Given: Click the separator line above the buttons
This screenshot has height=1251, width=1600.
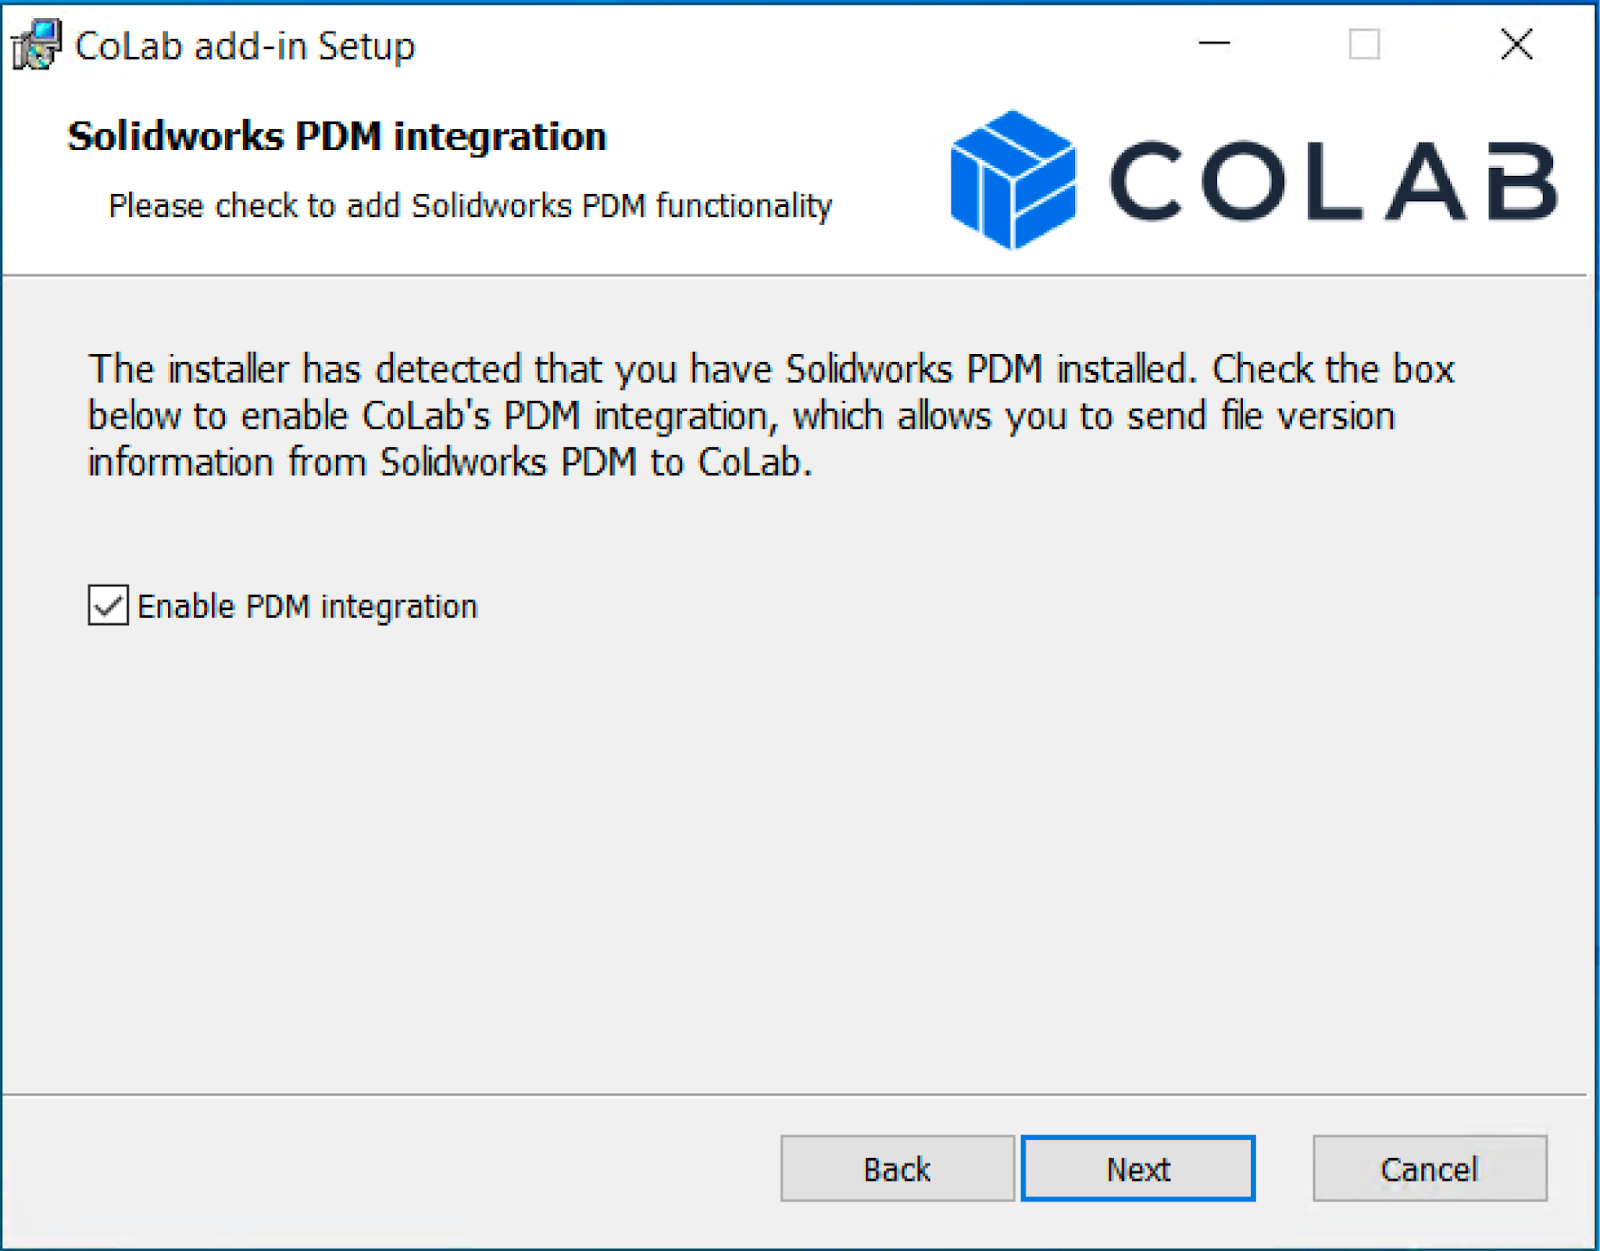Looking at the screenshot, I should pos(794,1094).
